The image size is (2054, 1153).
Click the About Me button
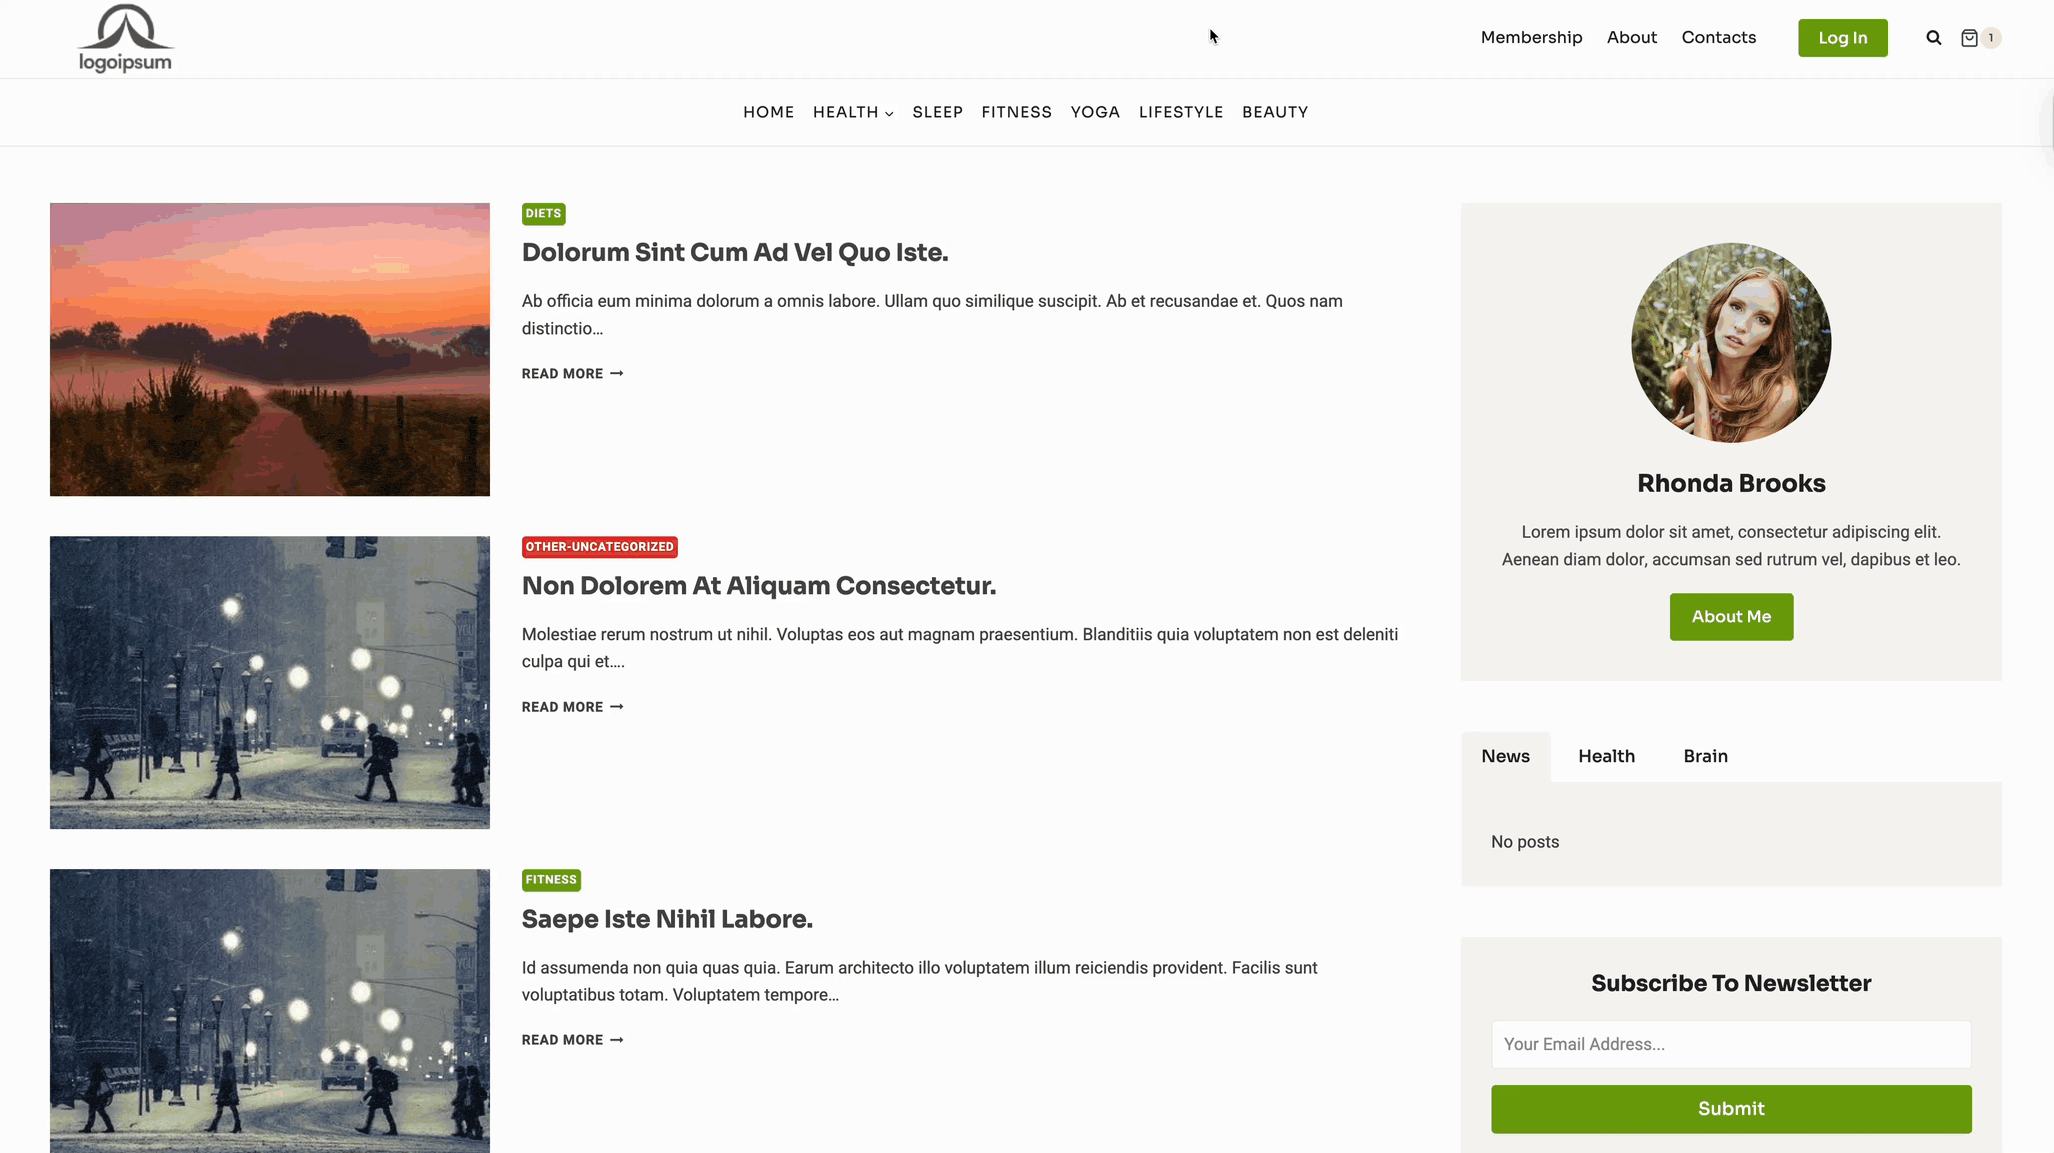[x=1730, y=616]
